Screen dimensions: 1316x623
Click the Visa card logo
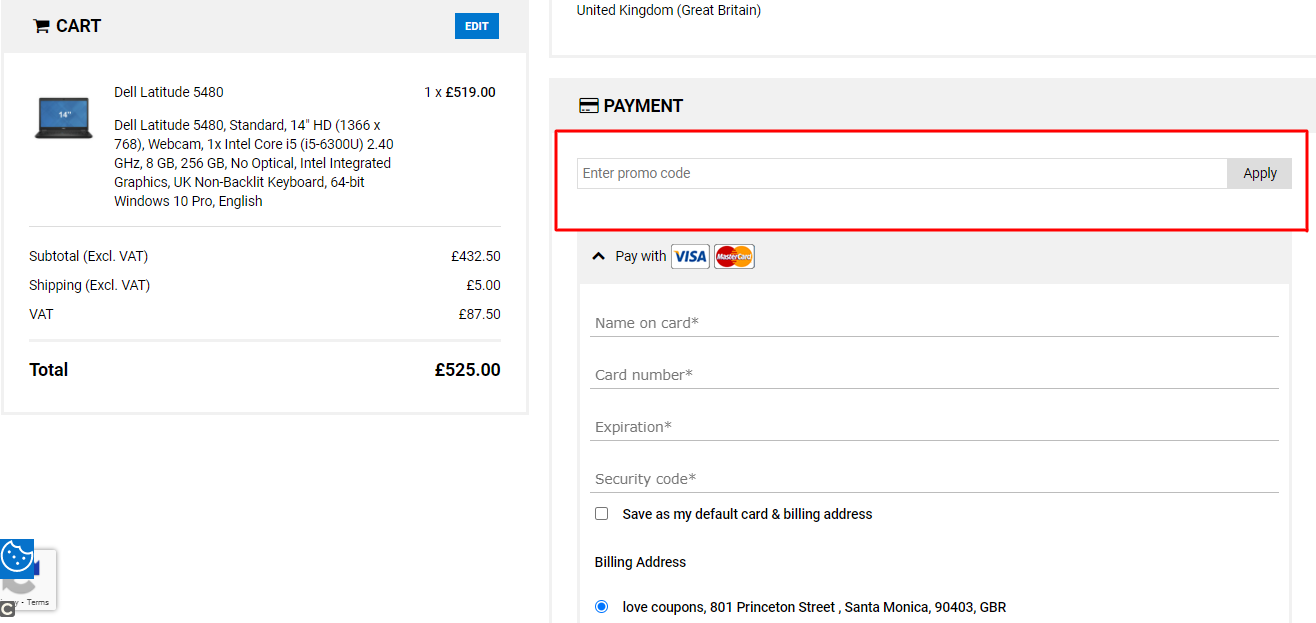pos(690,257)
